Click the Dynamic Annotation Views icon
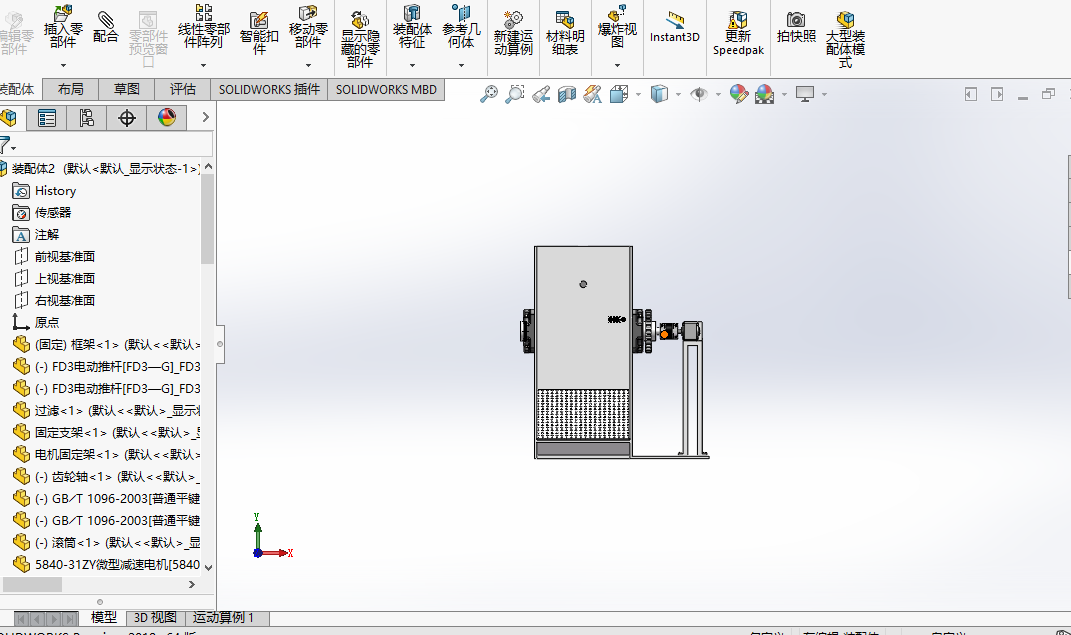The height and width of the screenshot is (635, 1071). pos(593,94)
